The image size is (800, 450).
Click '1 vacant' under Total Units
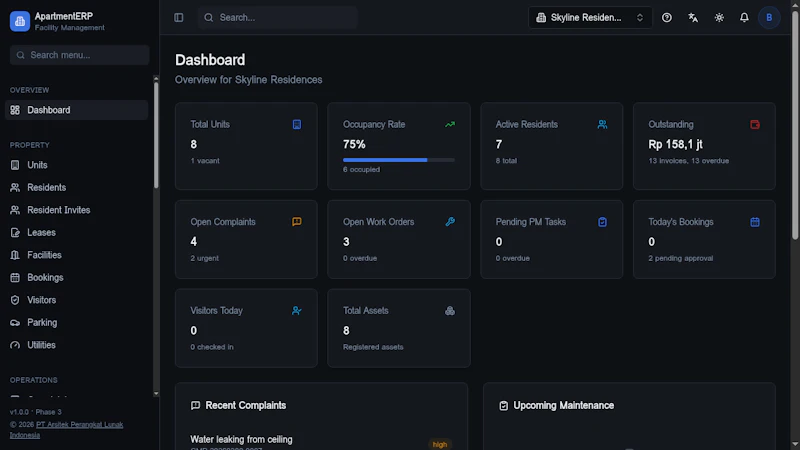pos(205,161)
